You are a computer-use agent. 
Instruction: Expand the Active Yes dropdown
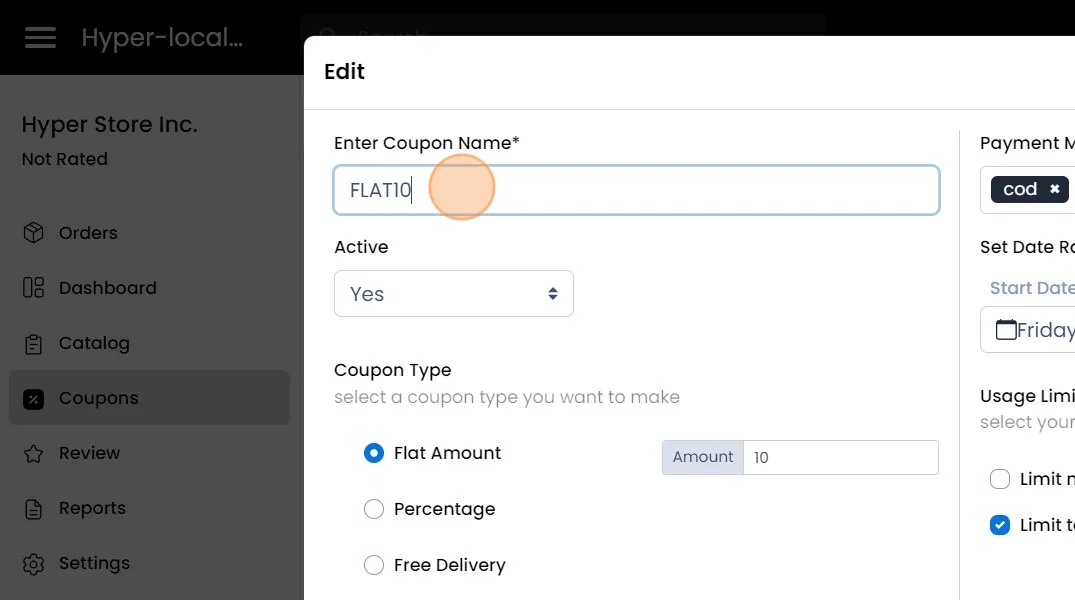(453, 294)
